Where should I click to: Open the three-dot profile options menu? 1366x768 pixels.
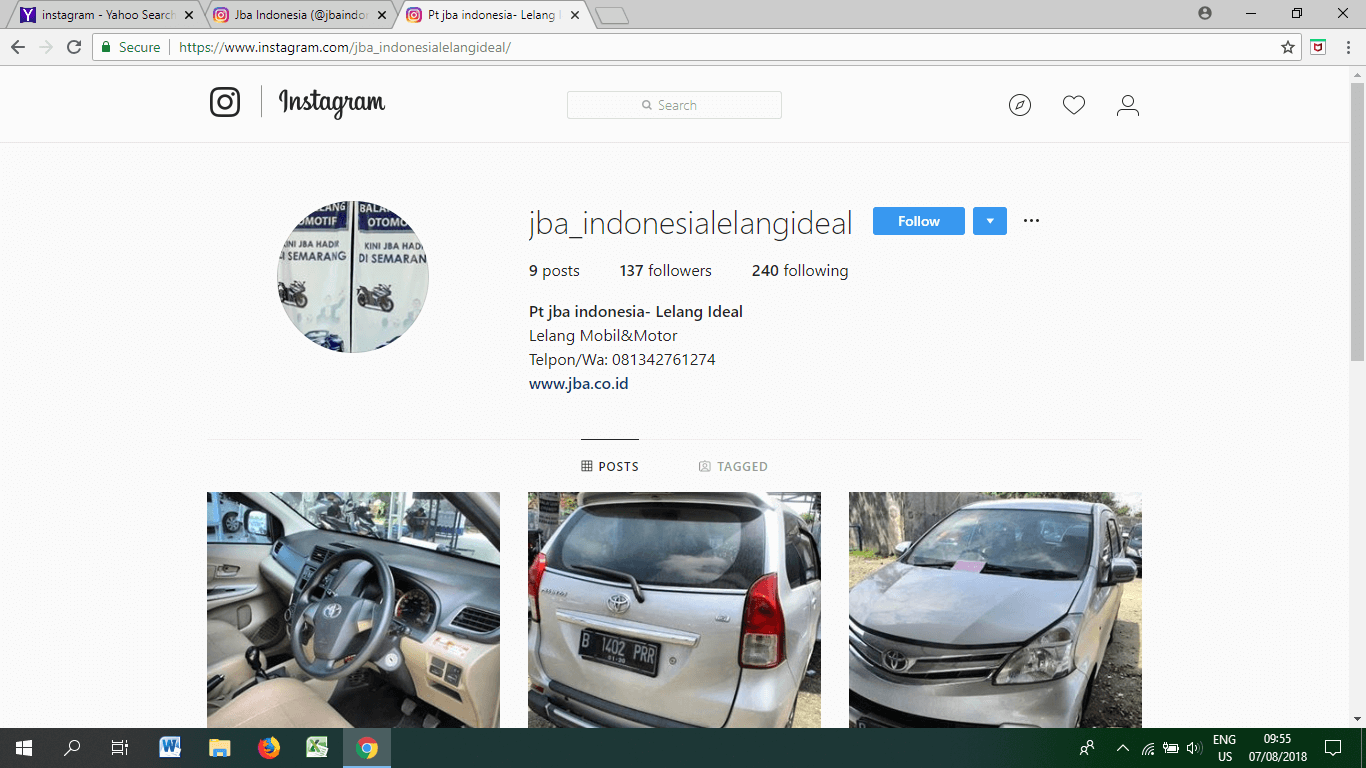click(1031, 221)
